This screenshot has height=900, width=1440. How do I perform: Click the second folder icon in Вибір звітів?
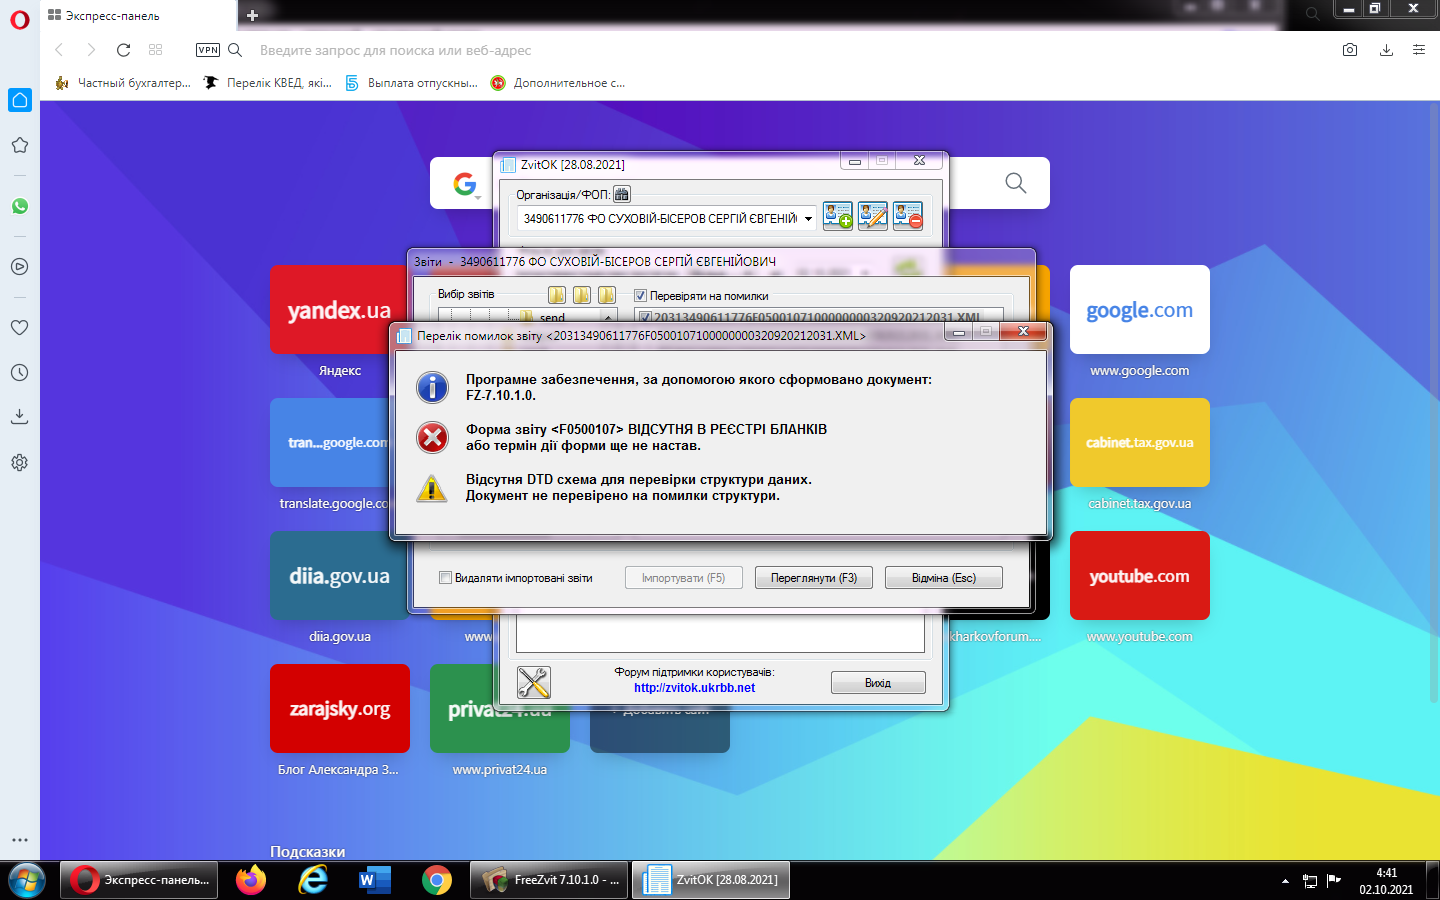pyautogui.click(x=582, y=295)
